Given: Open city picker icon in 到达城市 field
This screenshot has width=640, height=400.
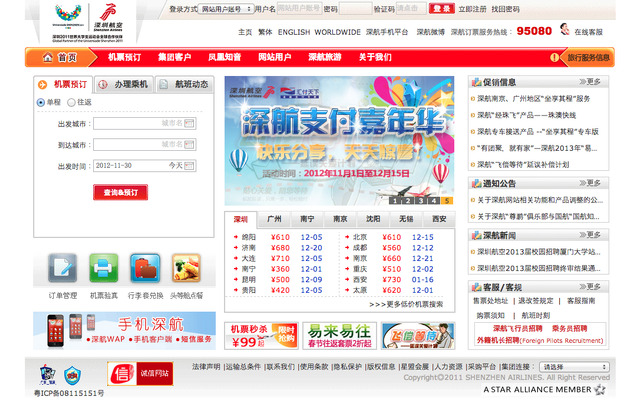Looking at the screenshot, I should pyautogui.click(x=189, y=144).
